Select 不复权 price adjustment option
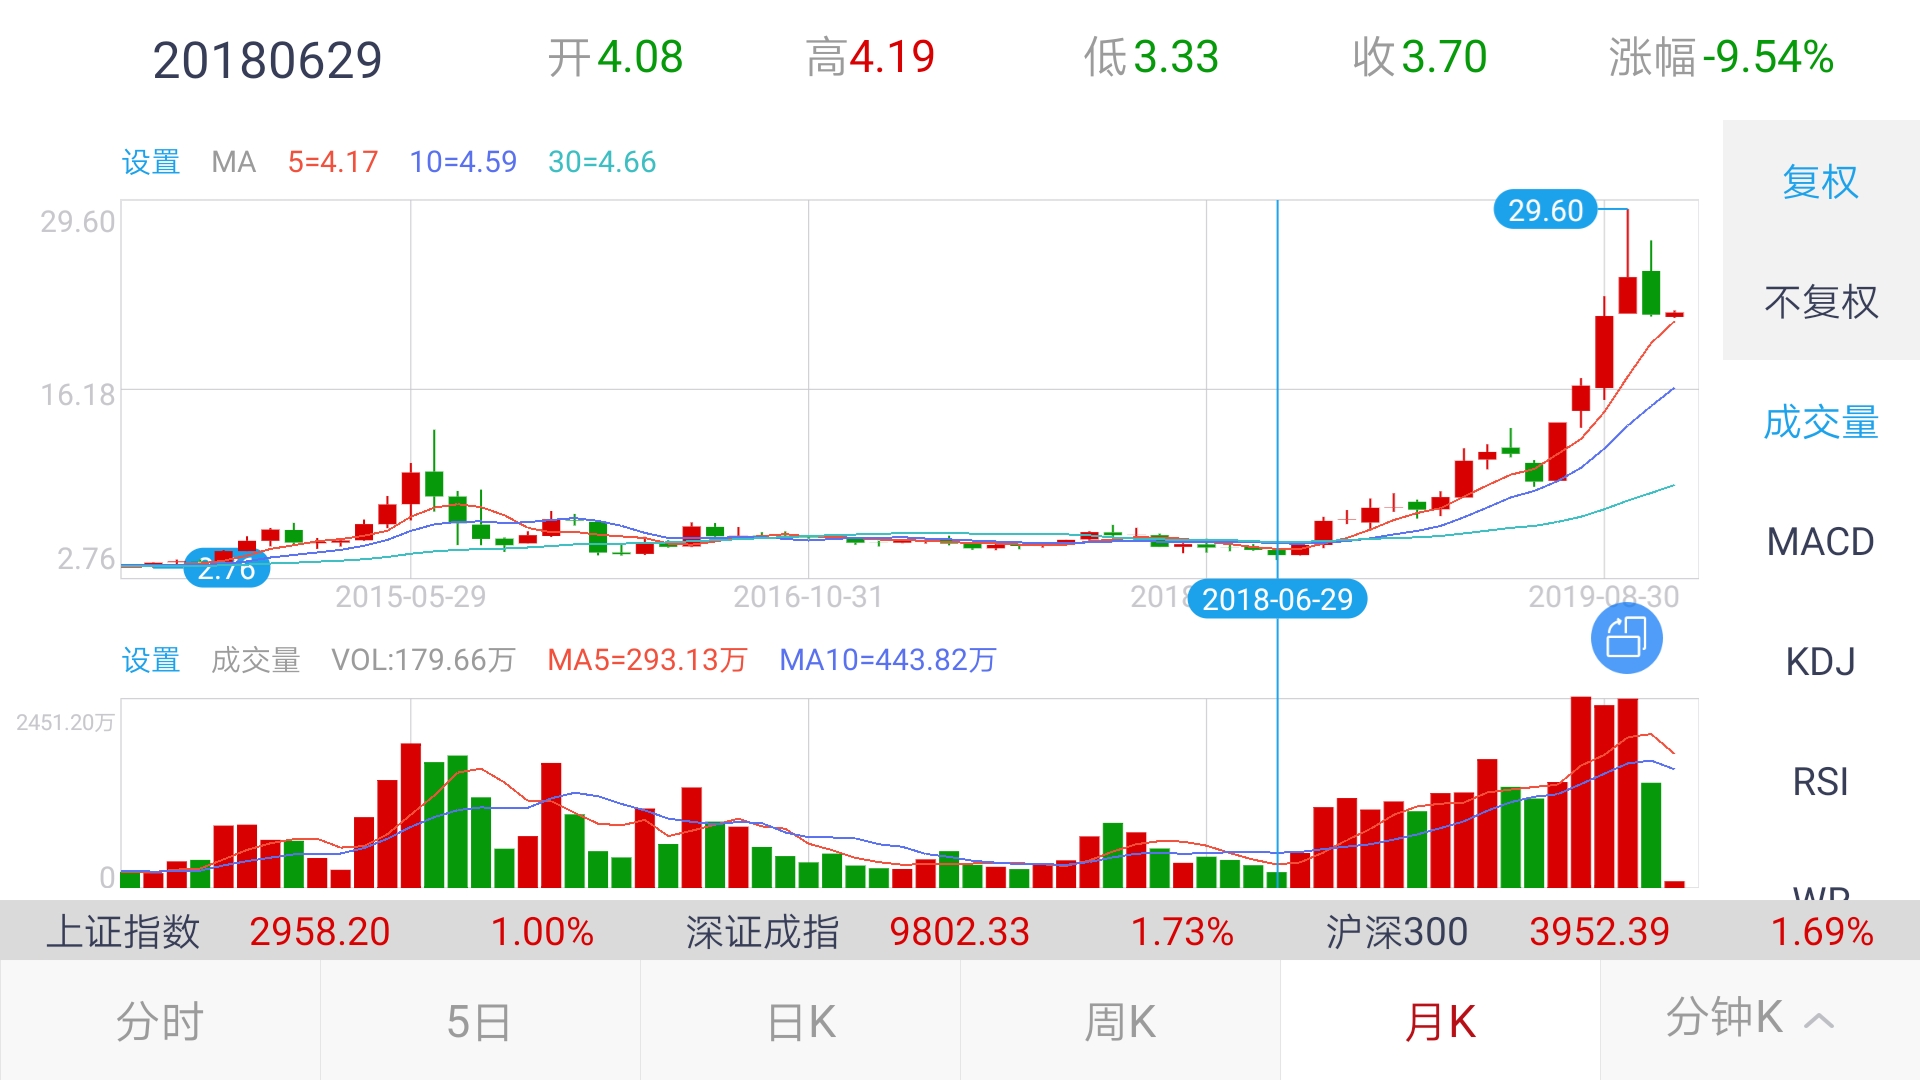This screenshot has width=1920, height=1080. pyautogui.click(x=1820, y=301)
